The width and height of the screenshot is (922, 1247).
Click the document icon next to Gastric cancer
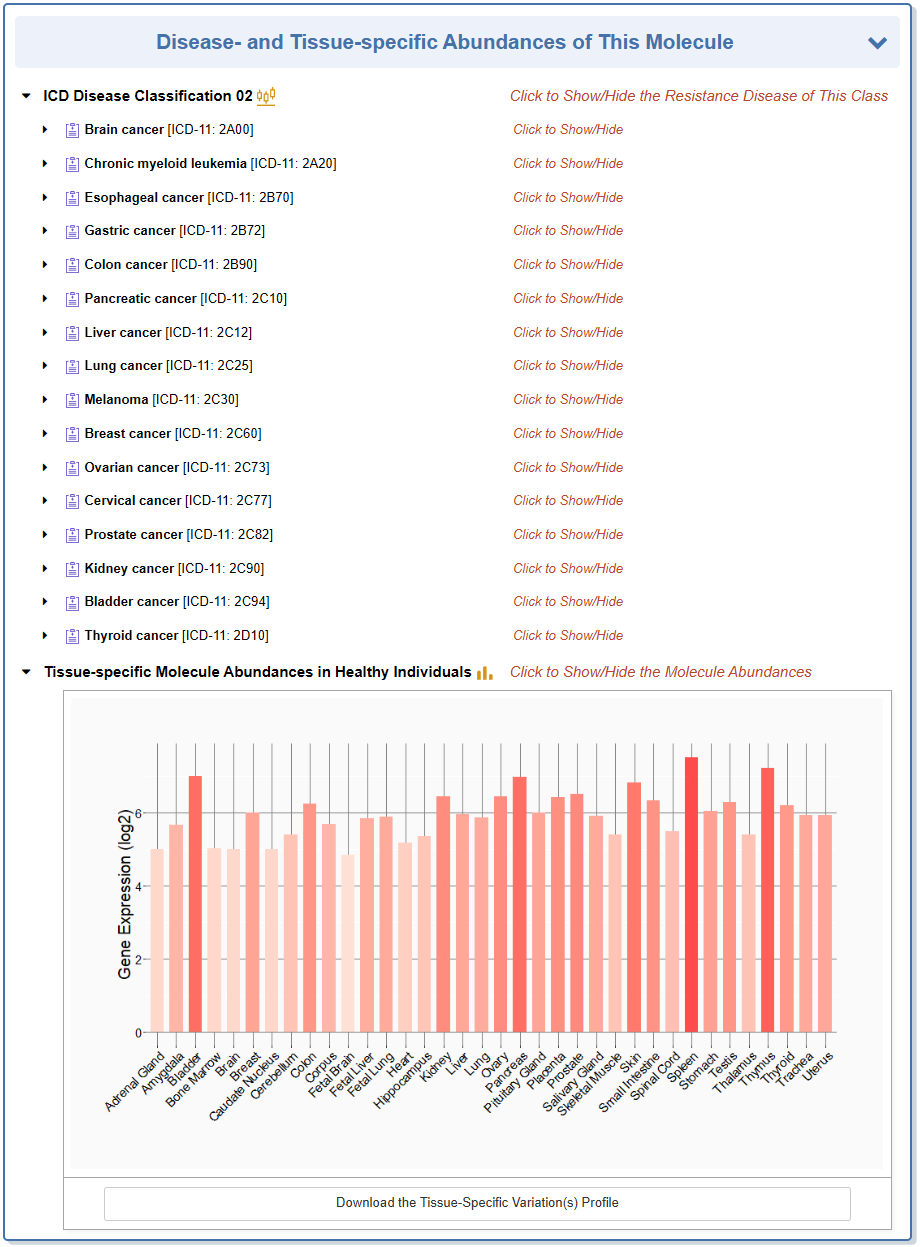tap(72, 231)
